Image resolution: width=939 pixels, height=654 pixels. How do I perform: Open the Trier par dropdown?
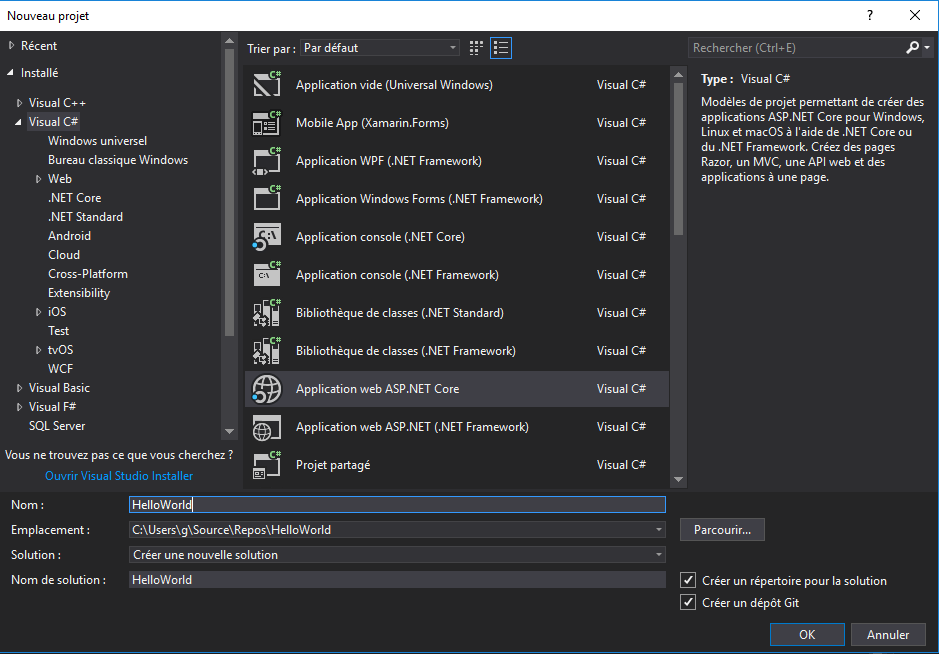[380, 47]
